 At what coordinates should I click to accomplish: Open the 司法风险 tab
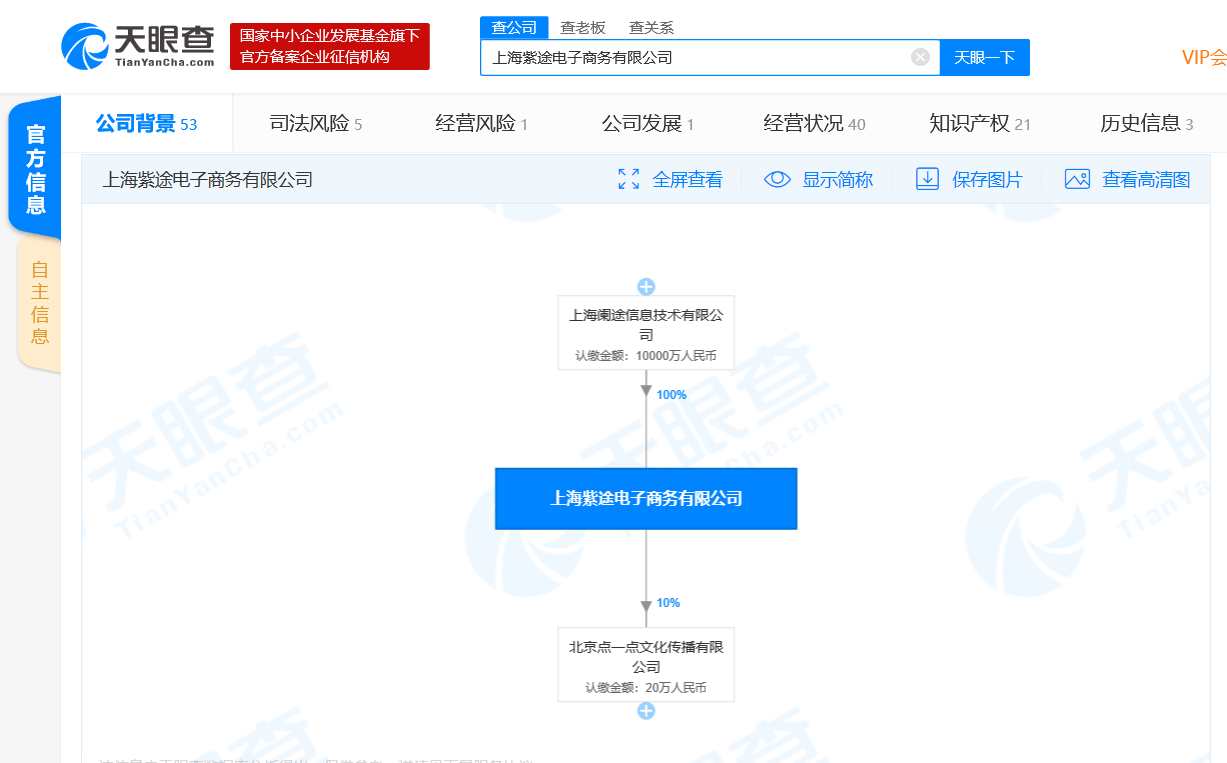point(315,124)
